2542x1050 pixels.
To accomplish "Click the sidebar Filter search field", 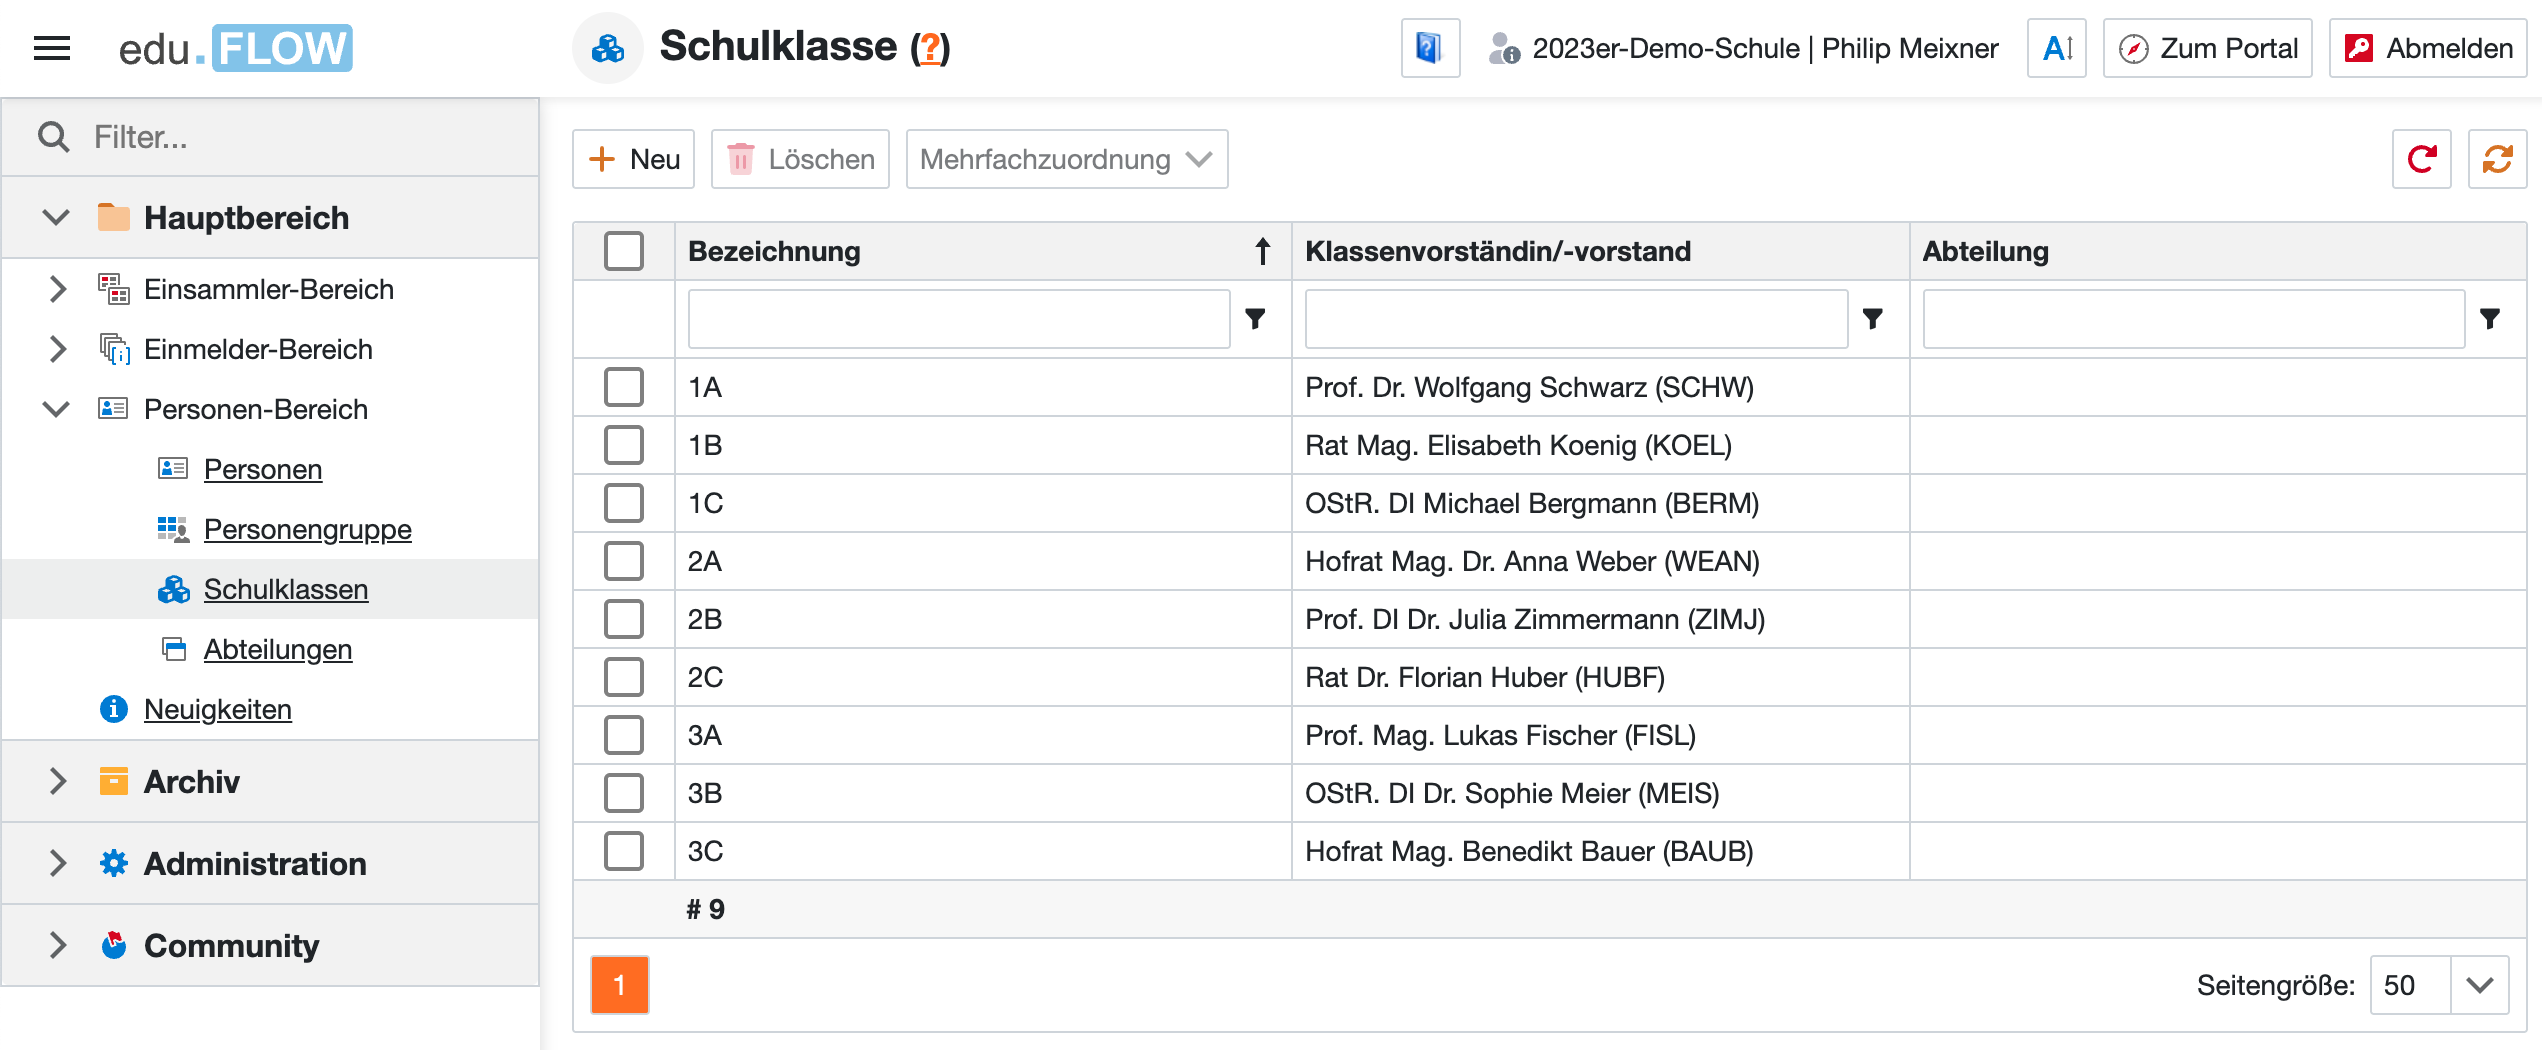I will [x=300, y=137].
